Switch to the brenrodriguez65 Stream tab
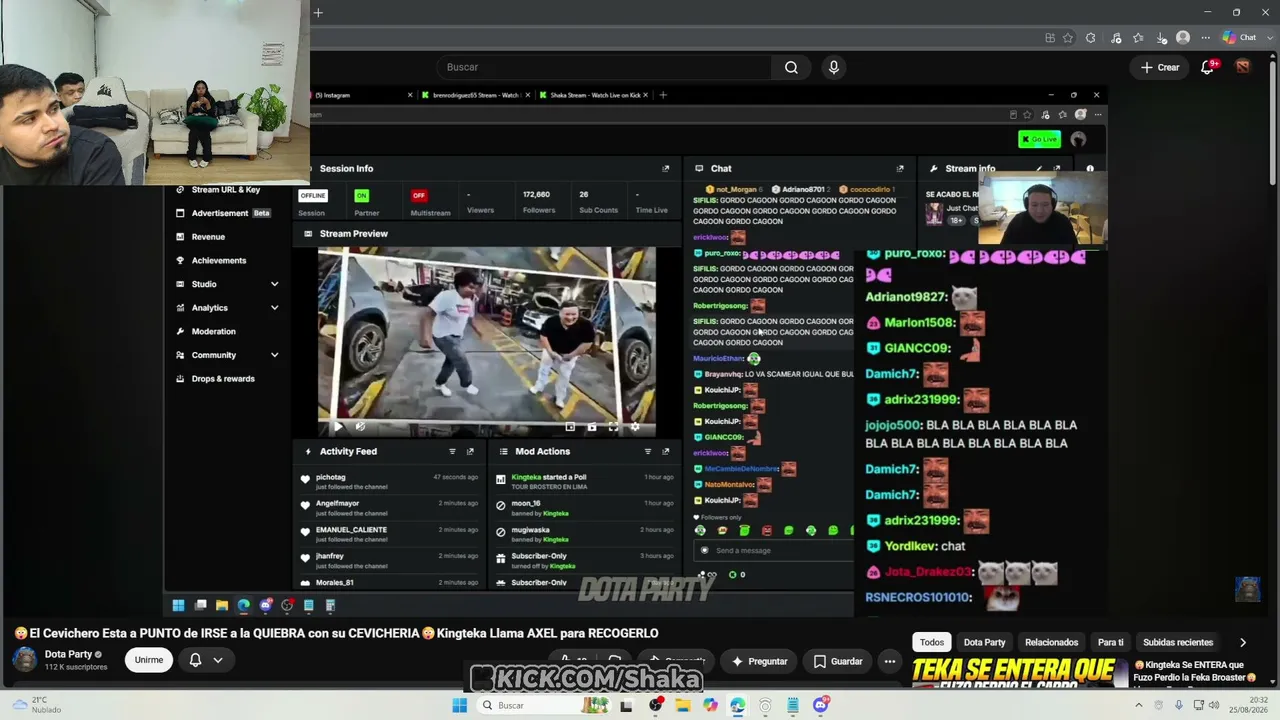Image resolution: width=1280 pixels, height=720 pixels. click(476, 95)
